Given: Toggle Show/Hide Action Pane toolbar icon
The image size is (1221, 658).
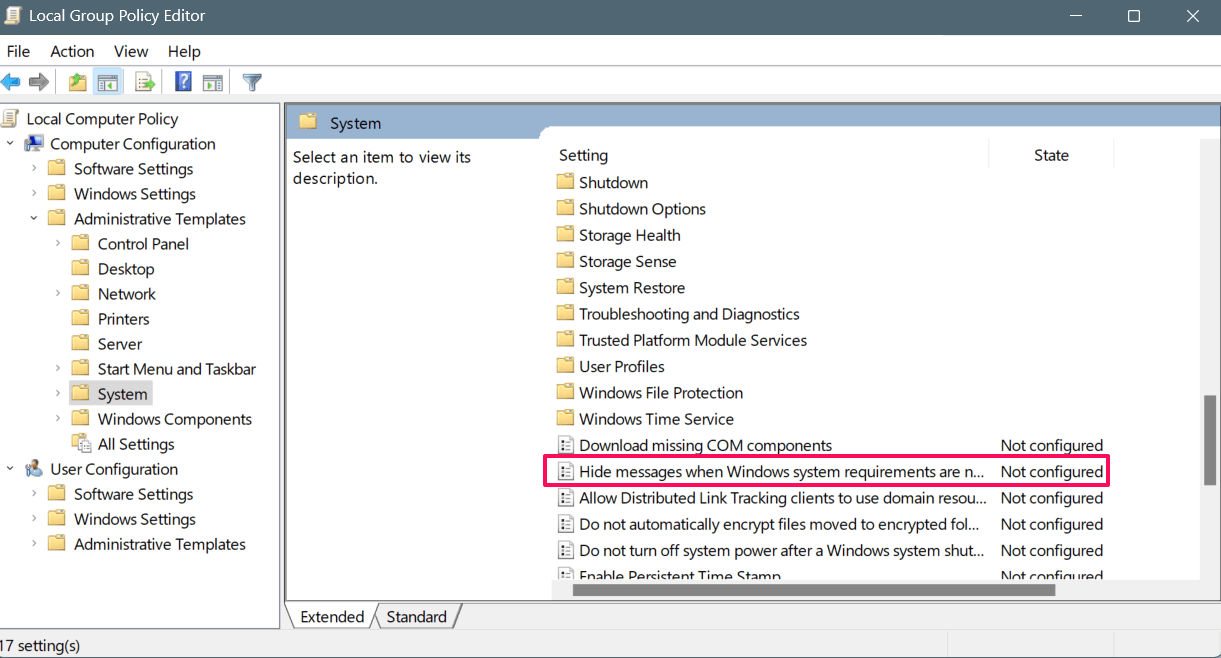Looking at the screenshot, I should point(213,82).
